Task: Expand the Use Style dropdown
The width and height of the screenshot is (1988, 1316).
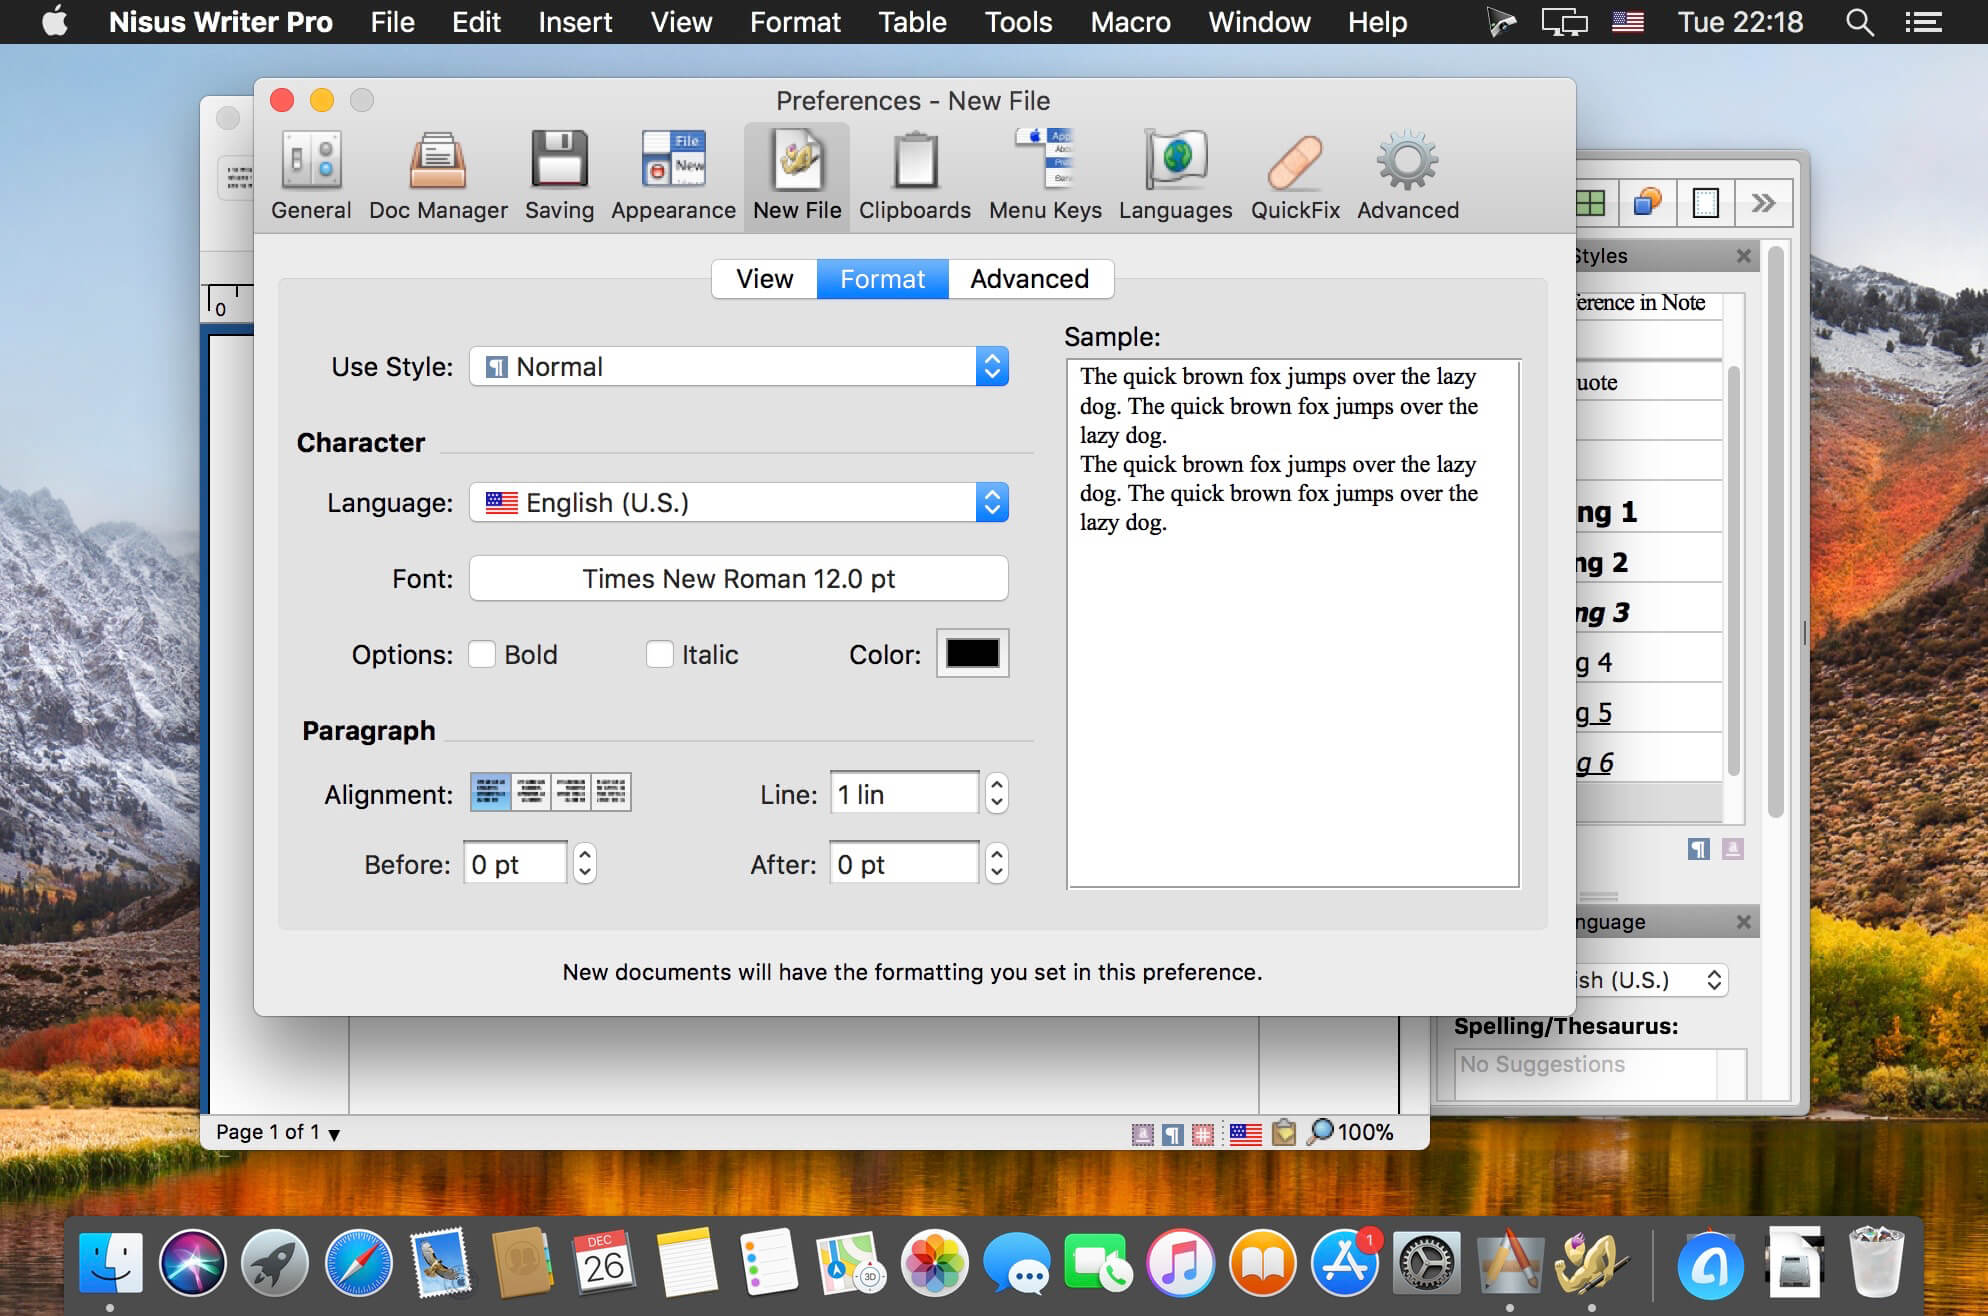Action: click(x=991, y=367)
